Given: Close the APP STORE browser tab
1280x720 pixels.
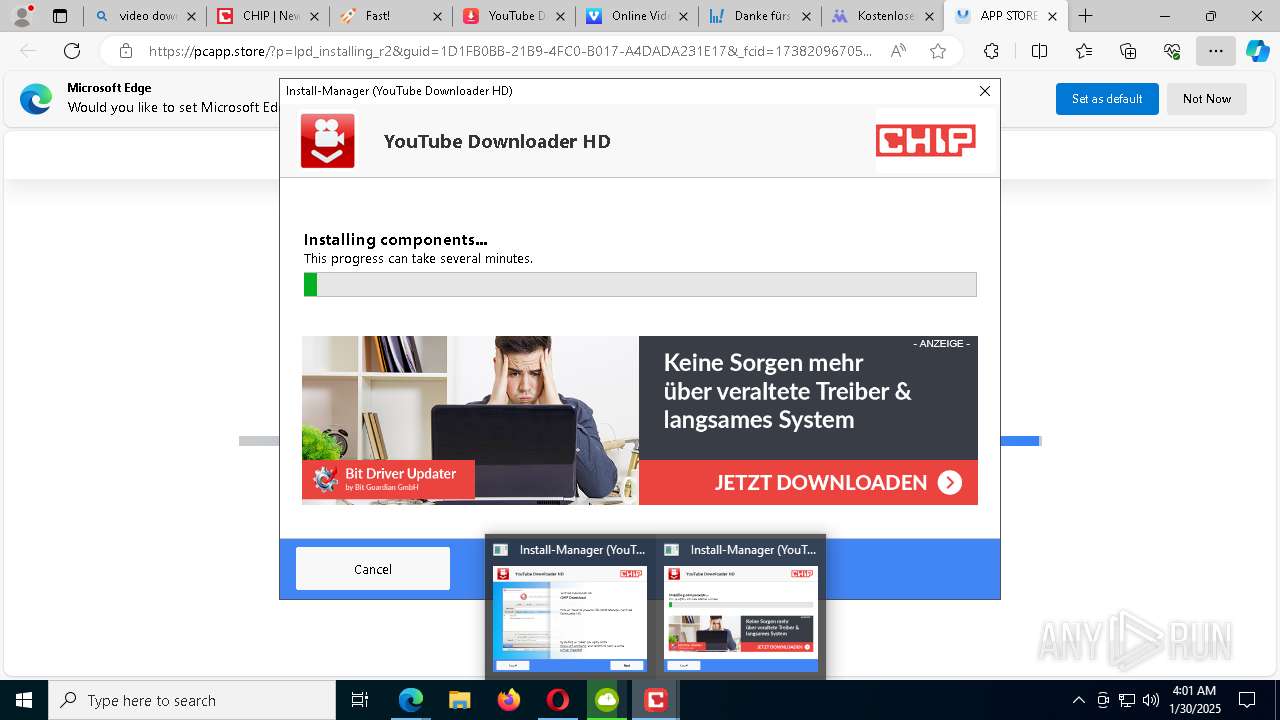Looking at the screenshot, I should tap(1052, 16).
